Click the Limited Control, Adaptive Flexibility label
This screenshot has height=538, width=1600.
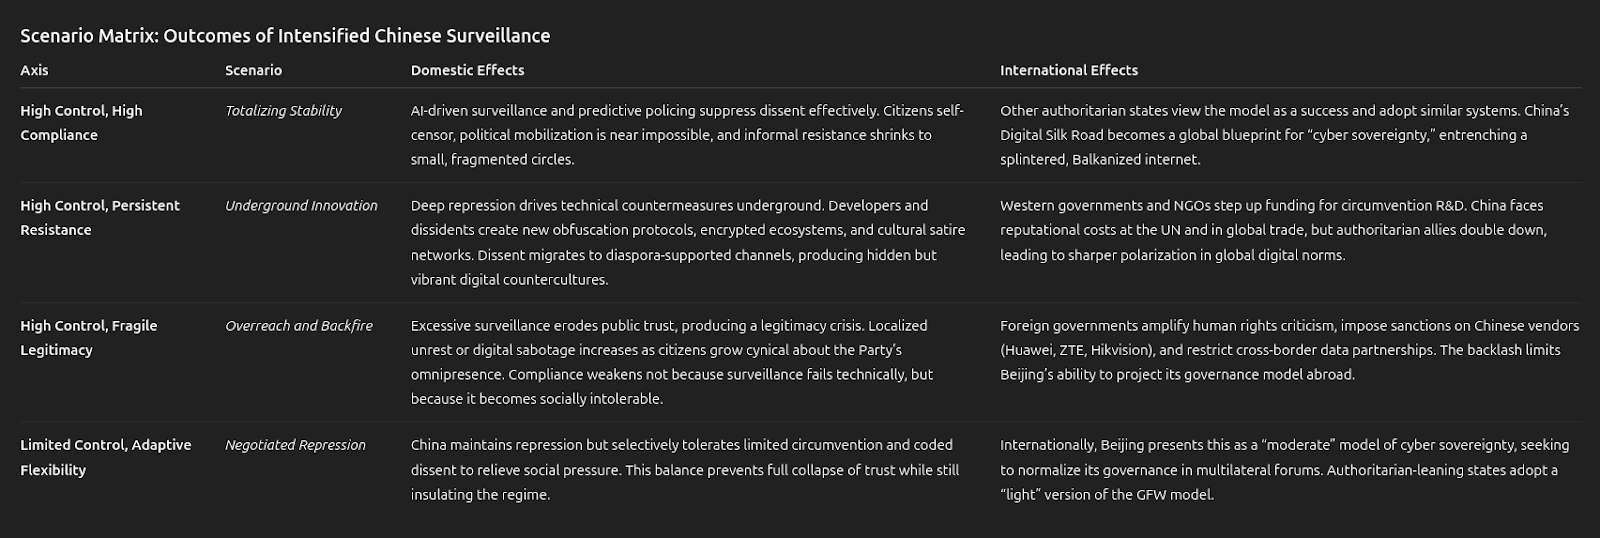(105, 457)
